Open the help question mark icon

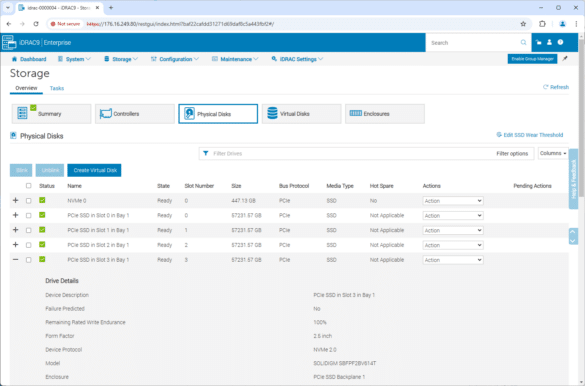[560, 42]
